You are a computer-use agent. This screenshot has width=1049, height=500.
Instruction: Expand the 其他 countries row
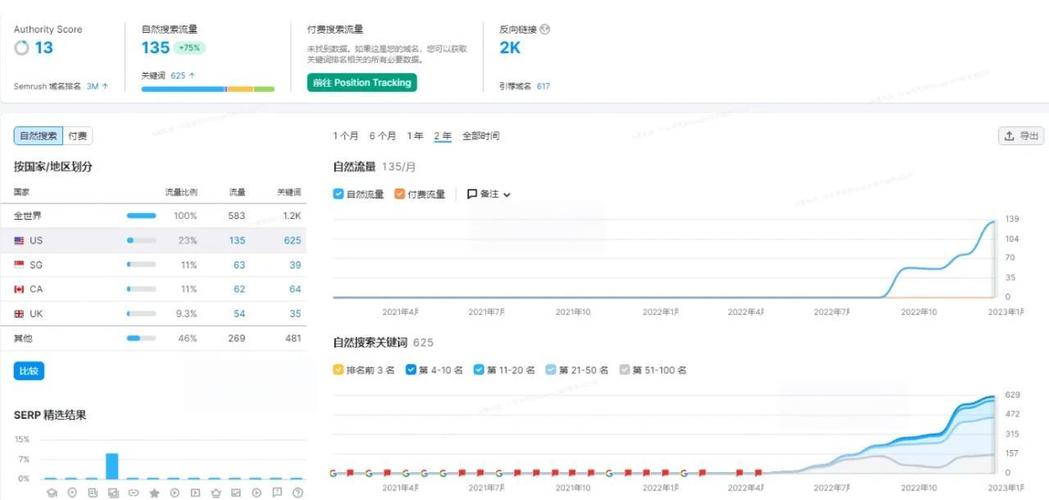22,338
